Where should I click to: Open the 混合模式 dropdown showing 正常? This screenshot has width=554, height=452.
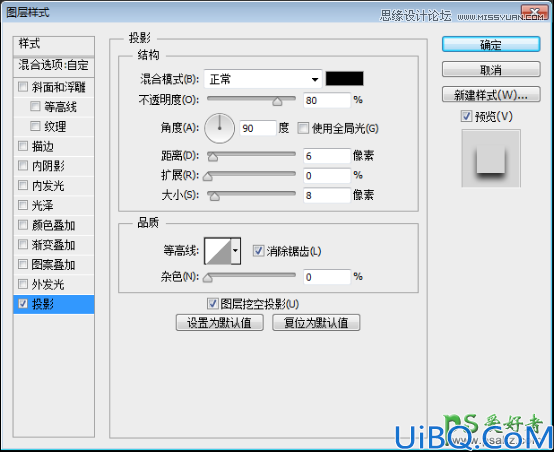[x=263, y=79]
